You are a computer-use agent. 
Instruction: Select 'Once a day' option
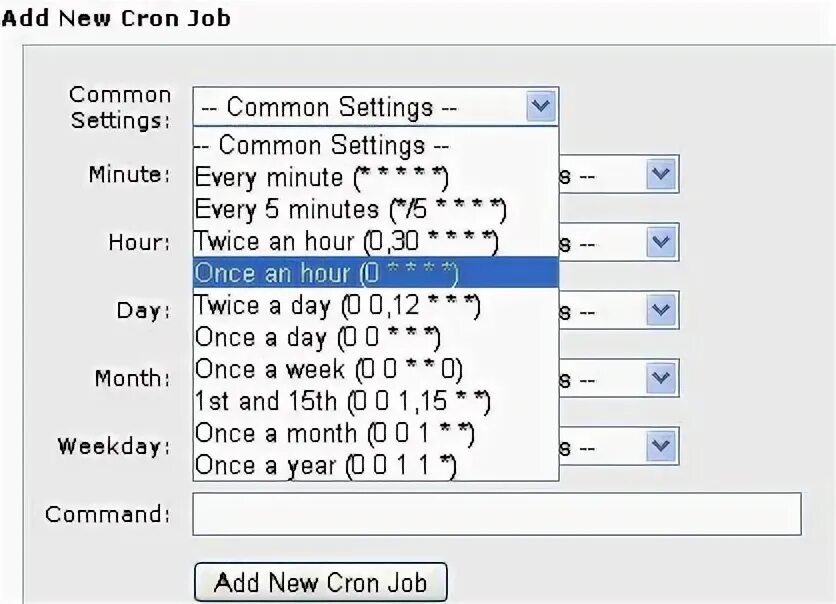(x=318, y=337)
